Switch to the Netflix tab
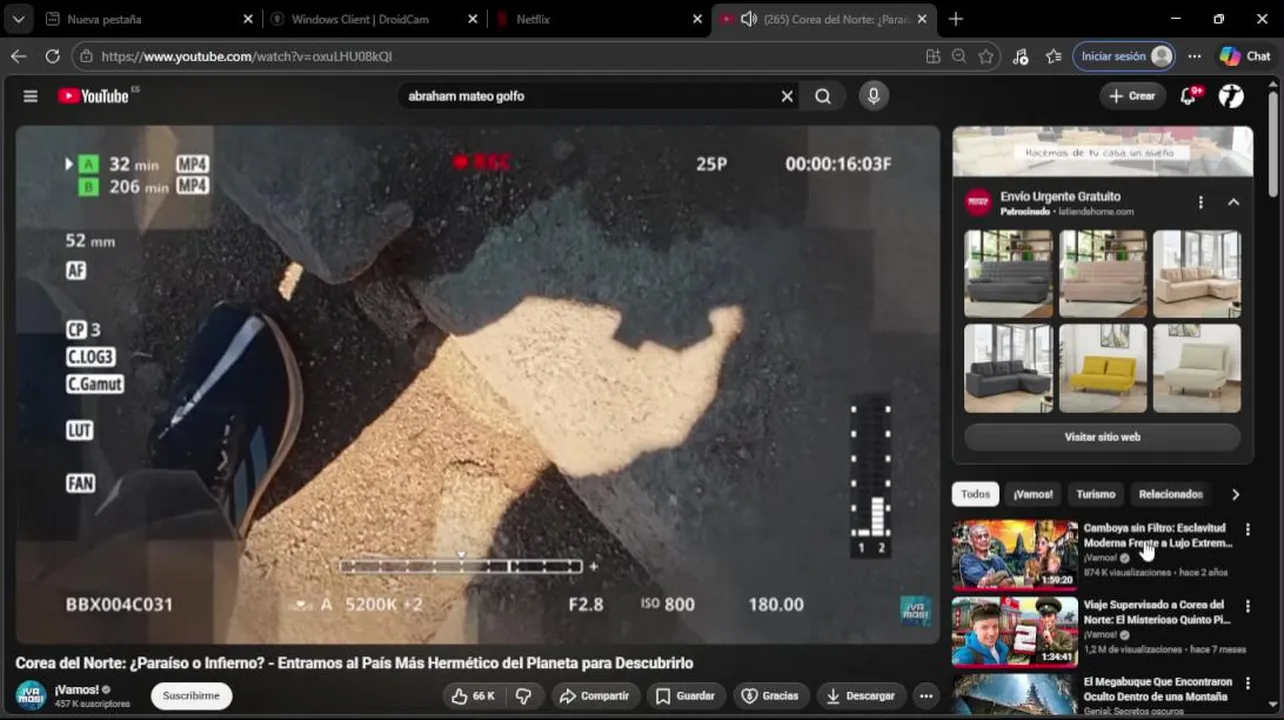Screen dimensions: 1284x720 600,19
